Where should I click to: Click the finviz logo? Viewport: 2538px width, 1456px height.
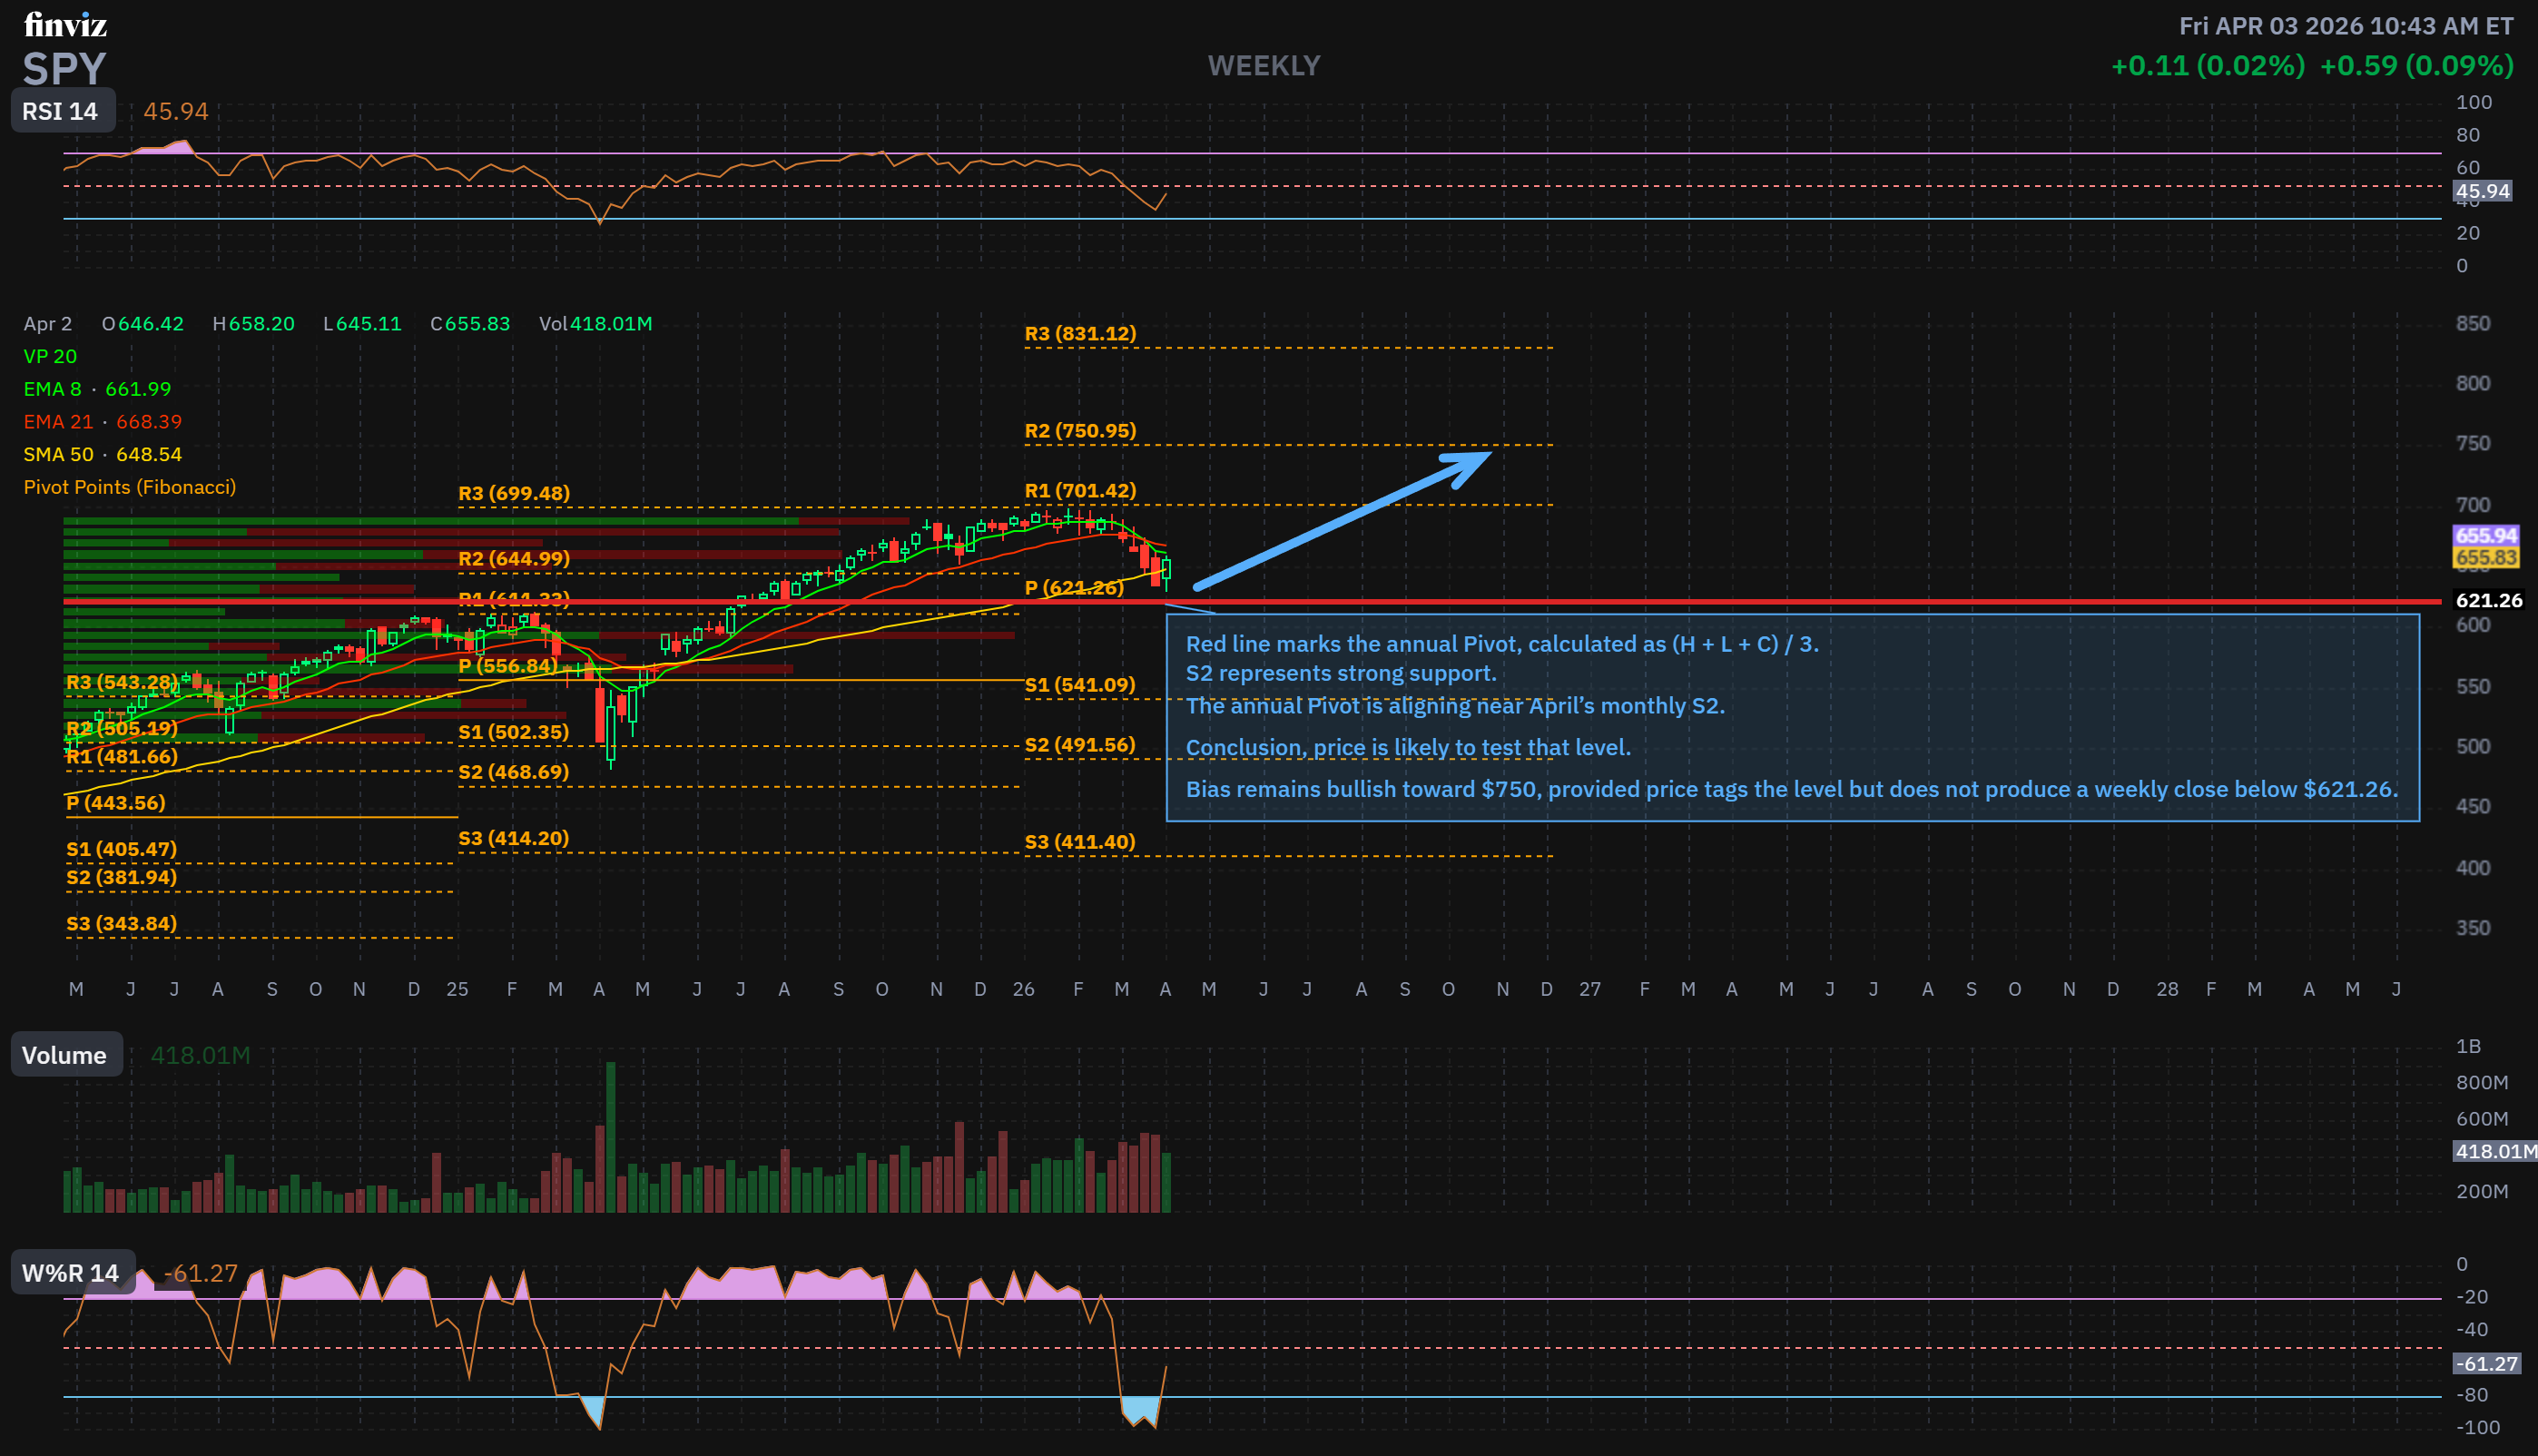coord(65,24)
